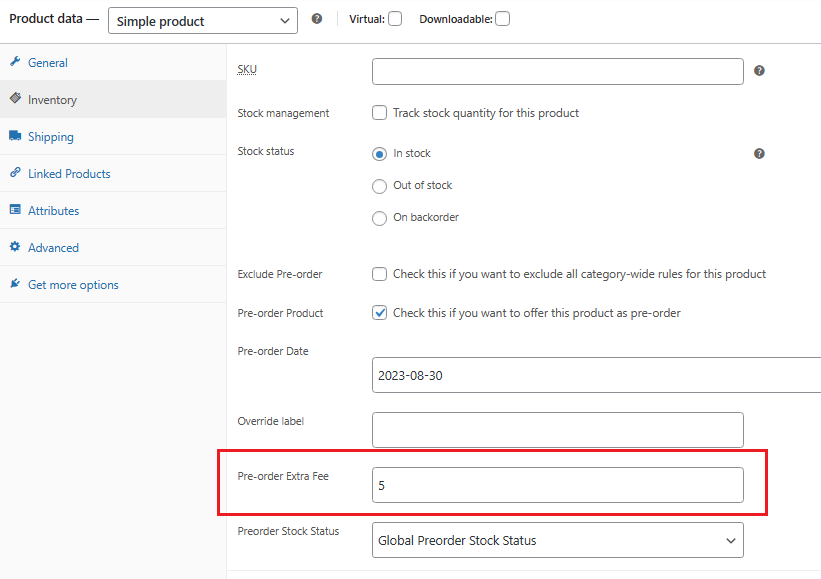Image resolution: width=821 pixels, height=579 pixels.
Task: Select the On backorder radio button
Action: point(379,218)
